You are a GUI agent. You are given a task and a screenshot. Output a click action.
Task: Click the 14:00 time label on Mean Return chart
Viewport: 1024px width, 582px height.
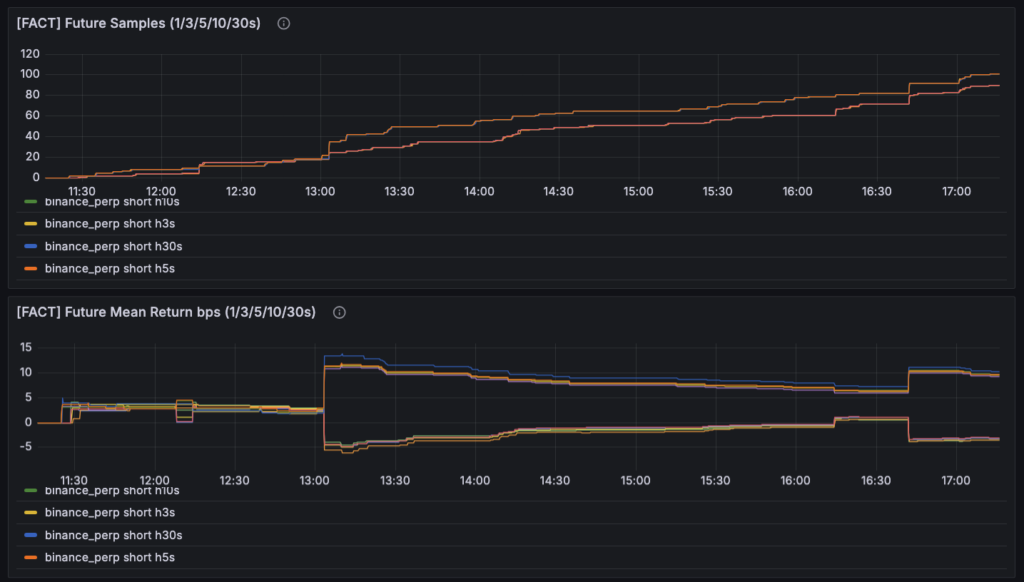(475, 480)
